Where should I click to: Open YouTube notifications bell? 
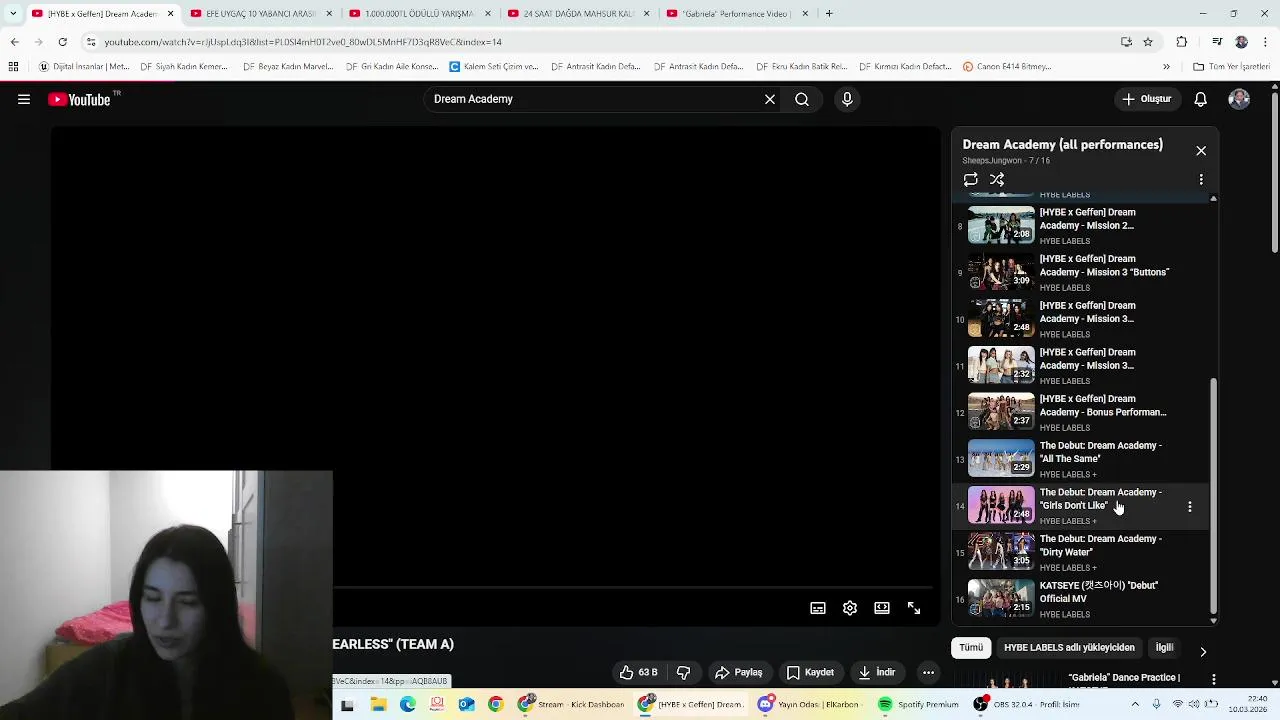(x=1201, y=99)
